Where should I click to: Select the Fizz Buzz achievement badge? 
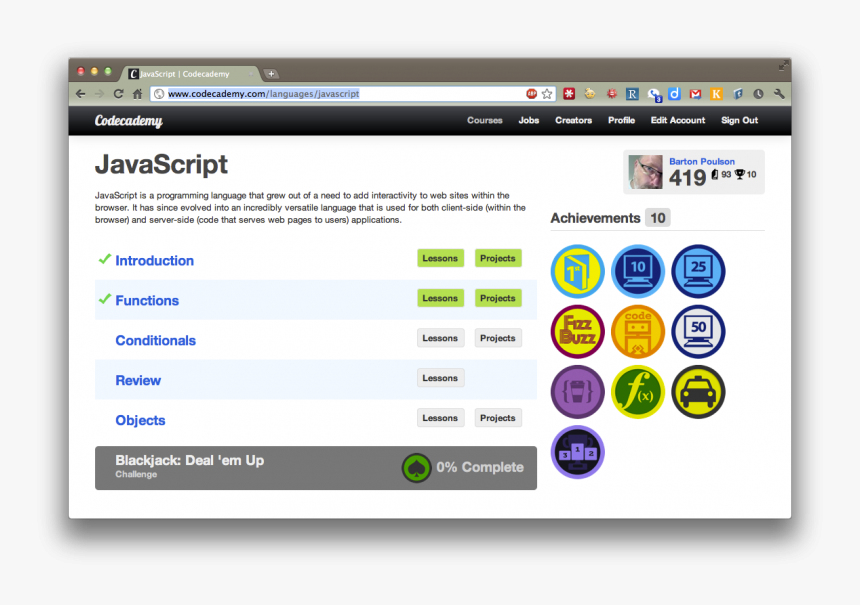pyautogui.click(x=578, y=332)
